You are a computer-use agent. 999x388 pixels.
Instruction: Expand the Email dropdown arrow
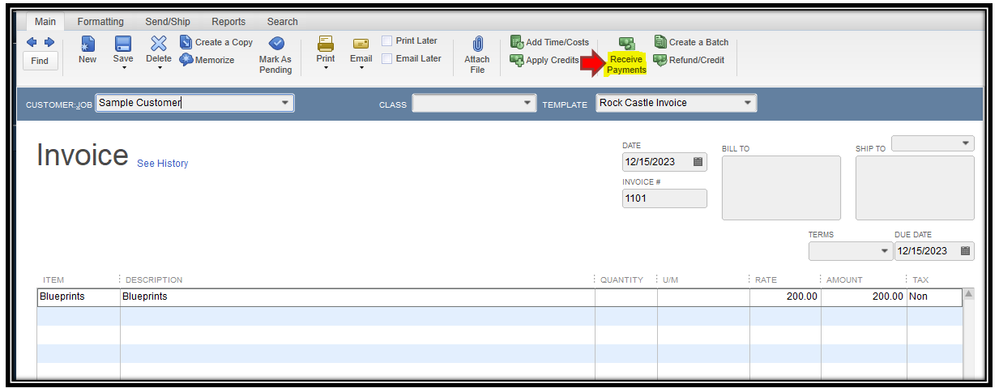[x=361, y=68]
